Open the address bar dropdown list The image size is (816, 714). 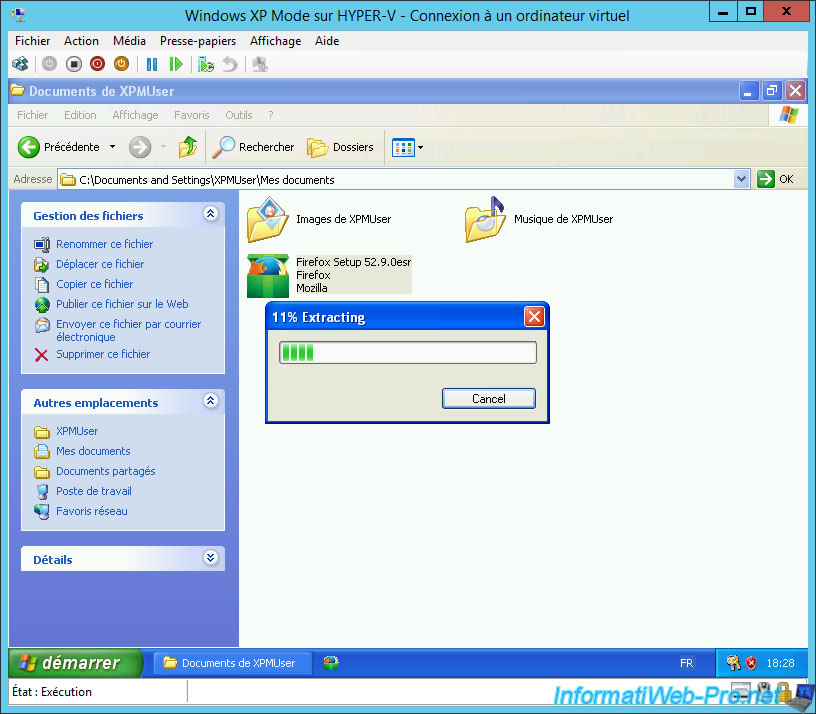click(x=741, y=179)
